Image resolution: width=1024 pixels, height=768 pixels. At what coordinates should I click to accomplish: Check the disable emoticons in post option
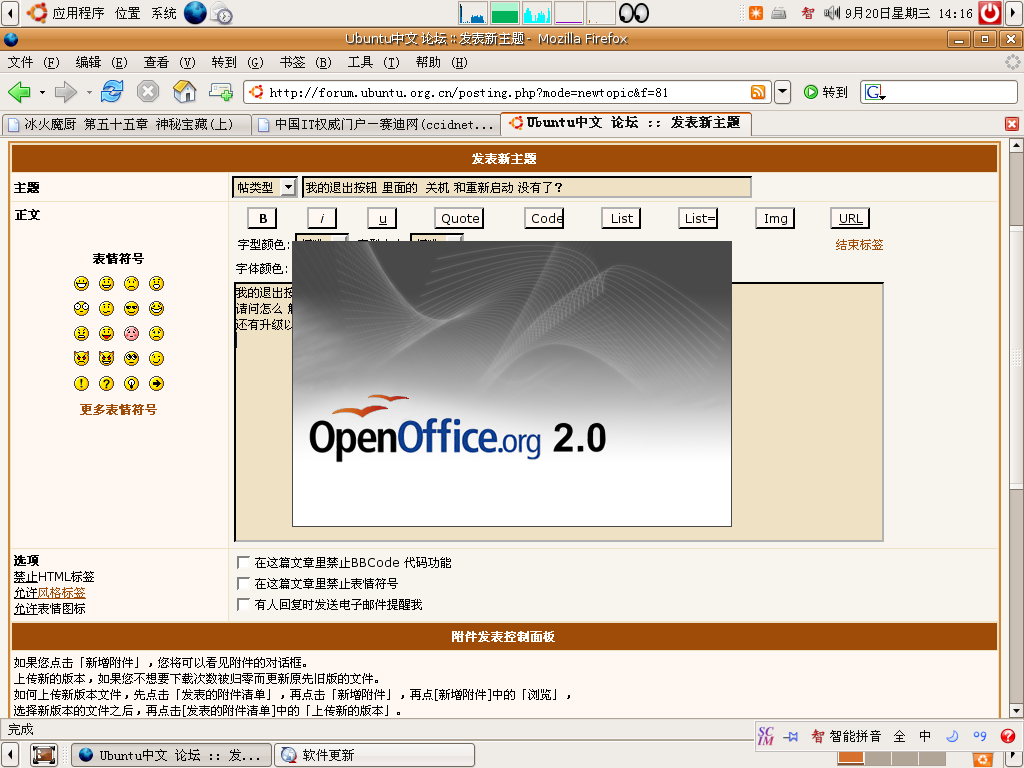click(x=243, y=583)
